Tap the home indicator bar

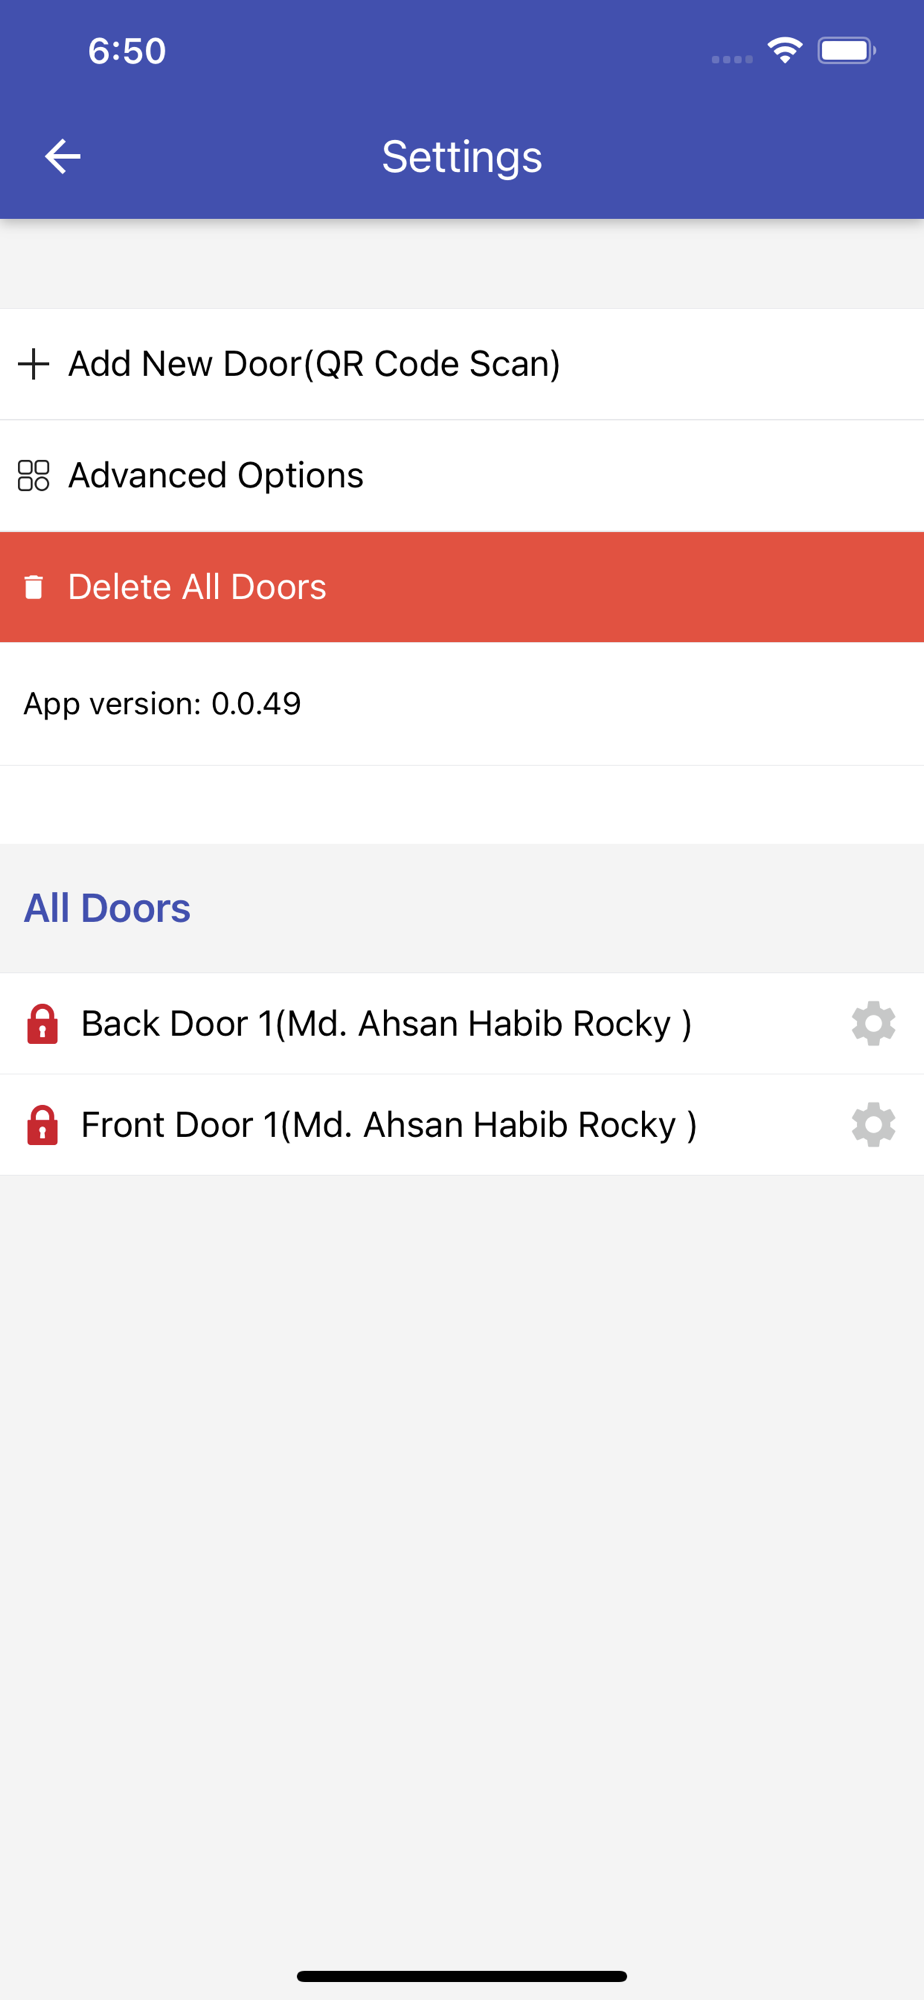coord(462,1976)
